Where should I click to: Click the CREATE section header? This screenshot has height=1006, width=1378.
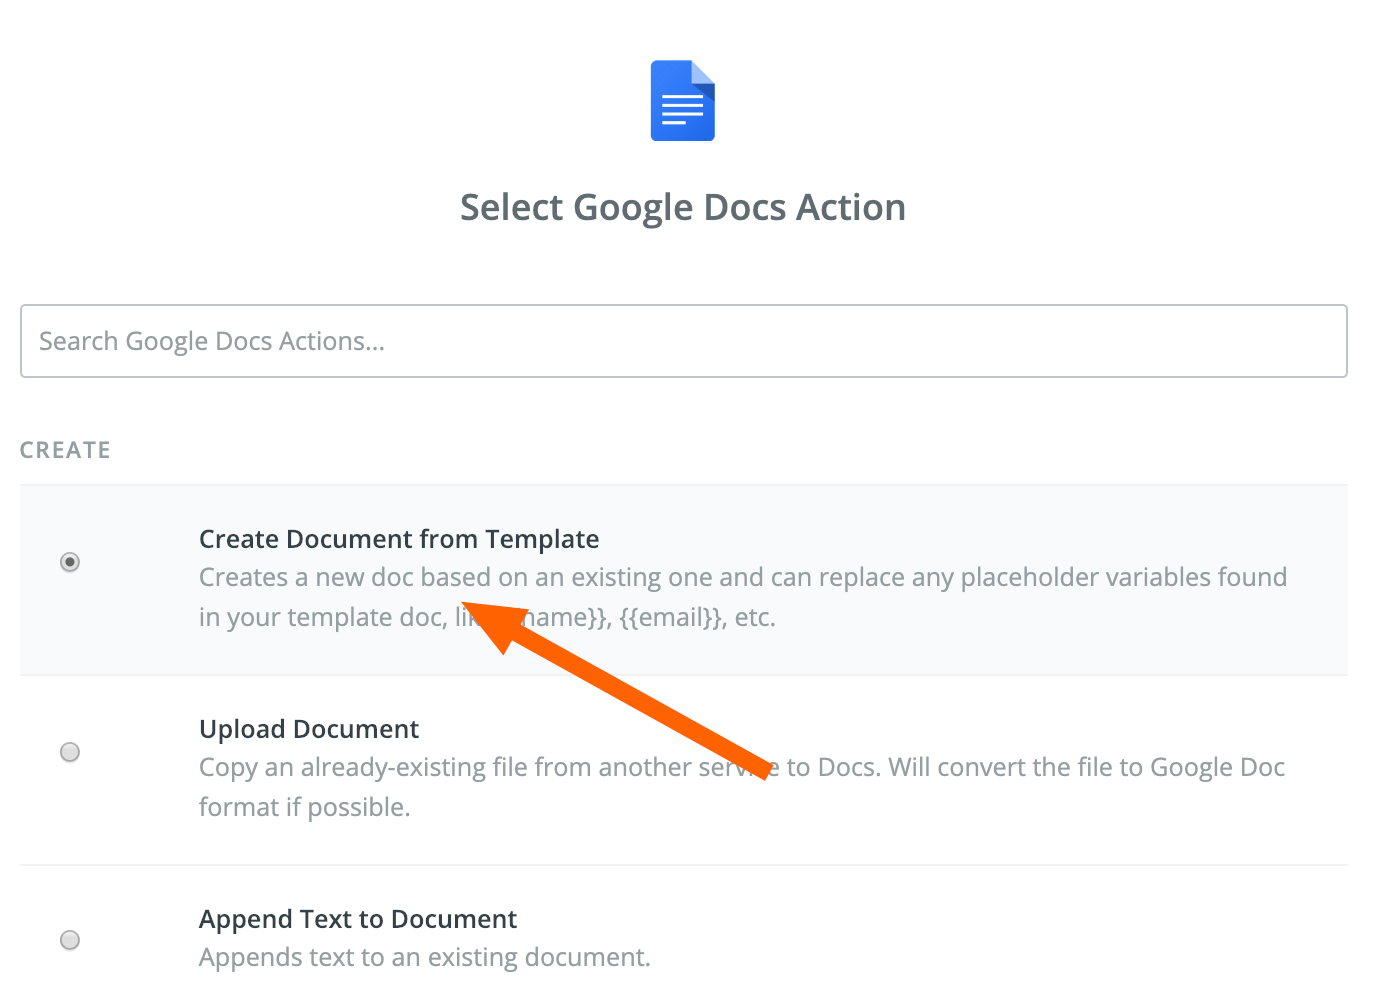pos(65,450)
